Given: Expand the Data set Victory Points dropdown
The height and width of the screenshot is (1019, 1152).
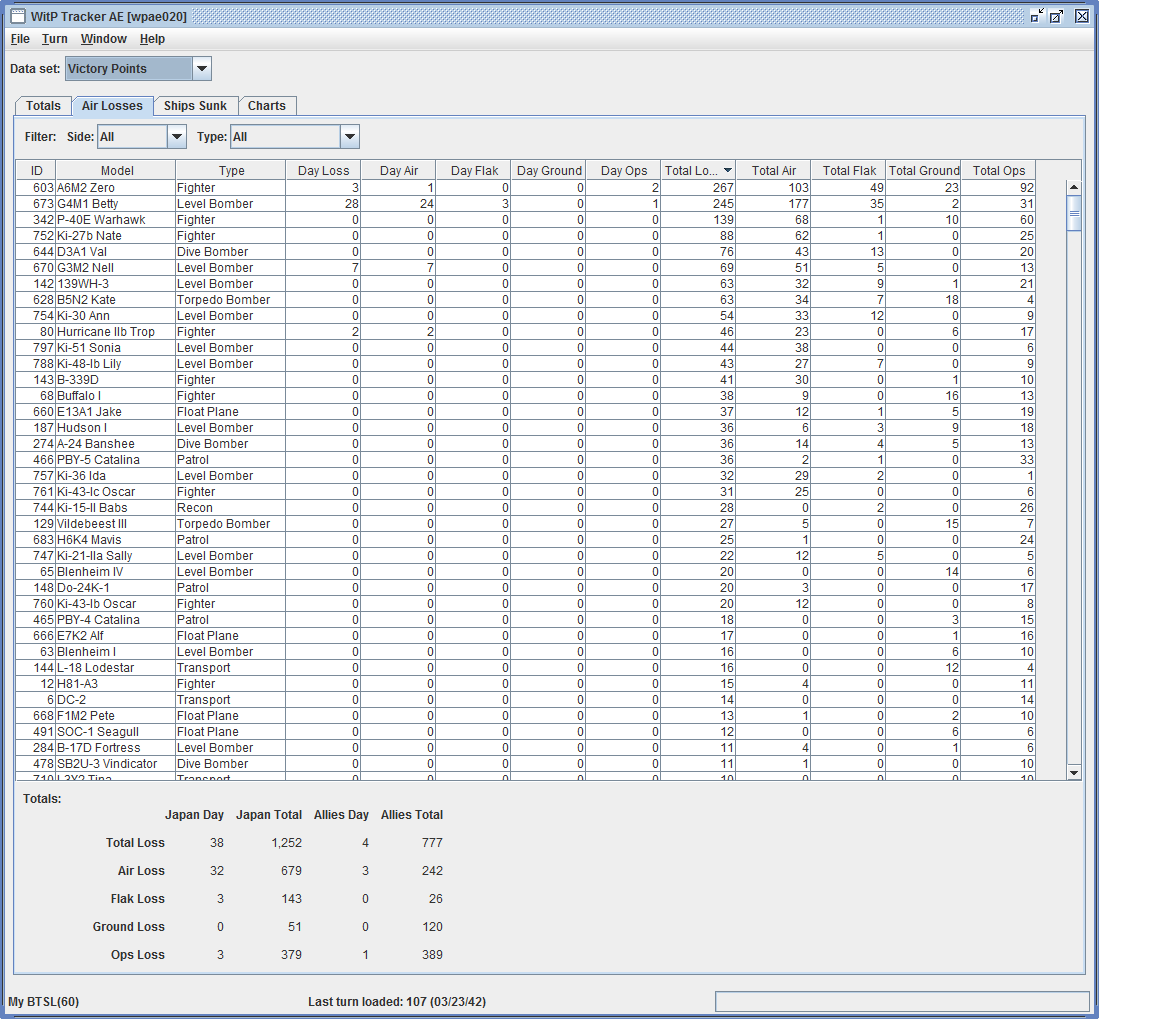Looking at the screenshot, I should pyautogui.click(x=201, y=69).
